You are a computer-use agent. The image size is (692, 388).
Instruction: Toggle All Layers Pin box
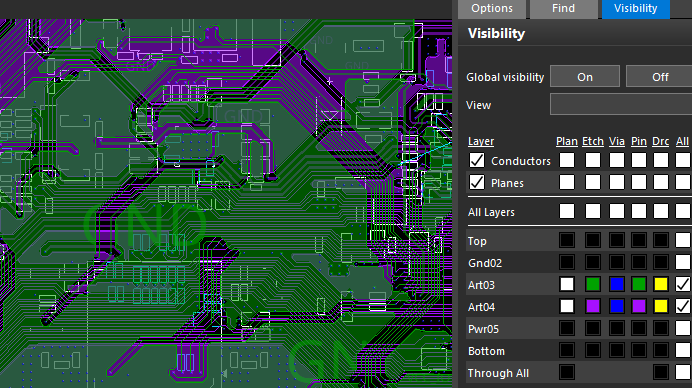tap(639, 211)
